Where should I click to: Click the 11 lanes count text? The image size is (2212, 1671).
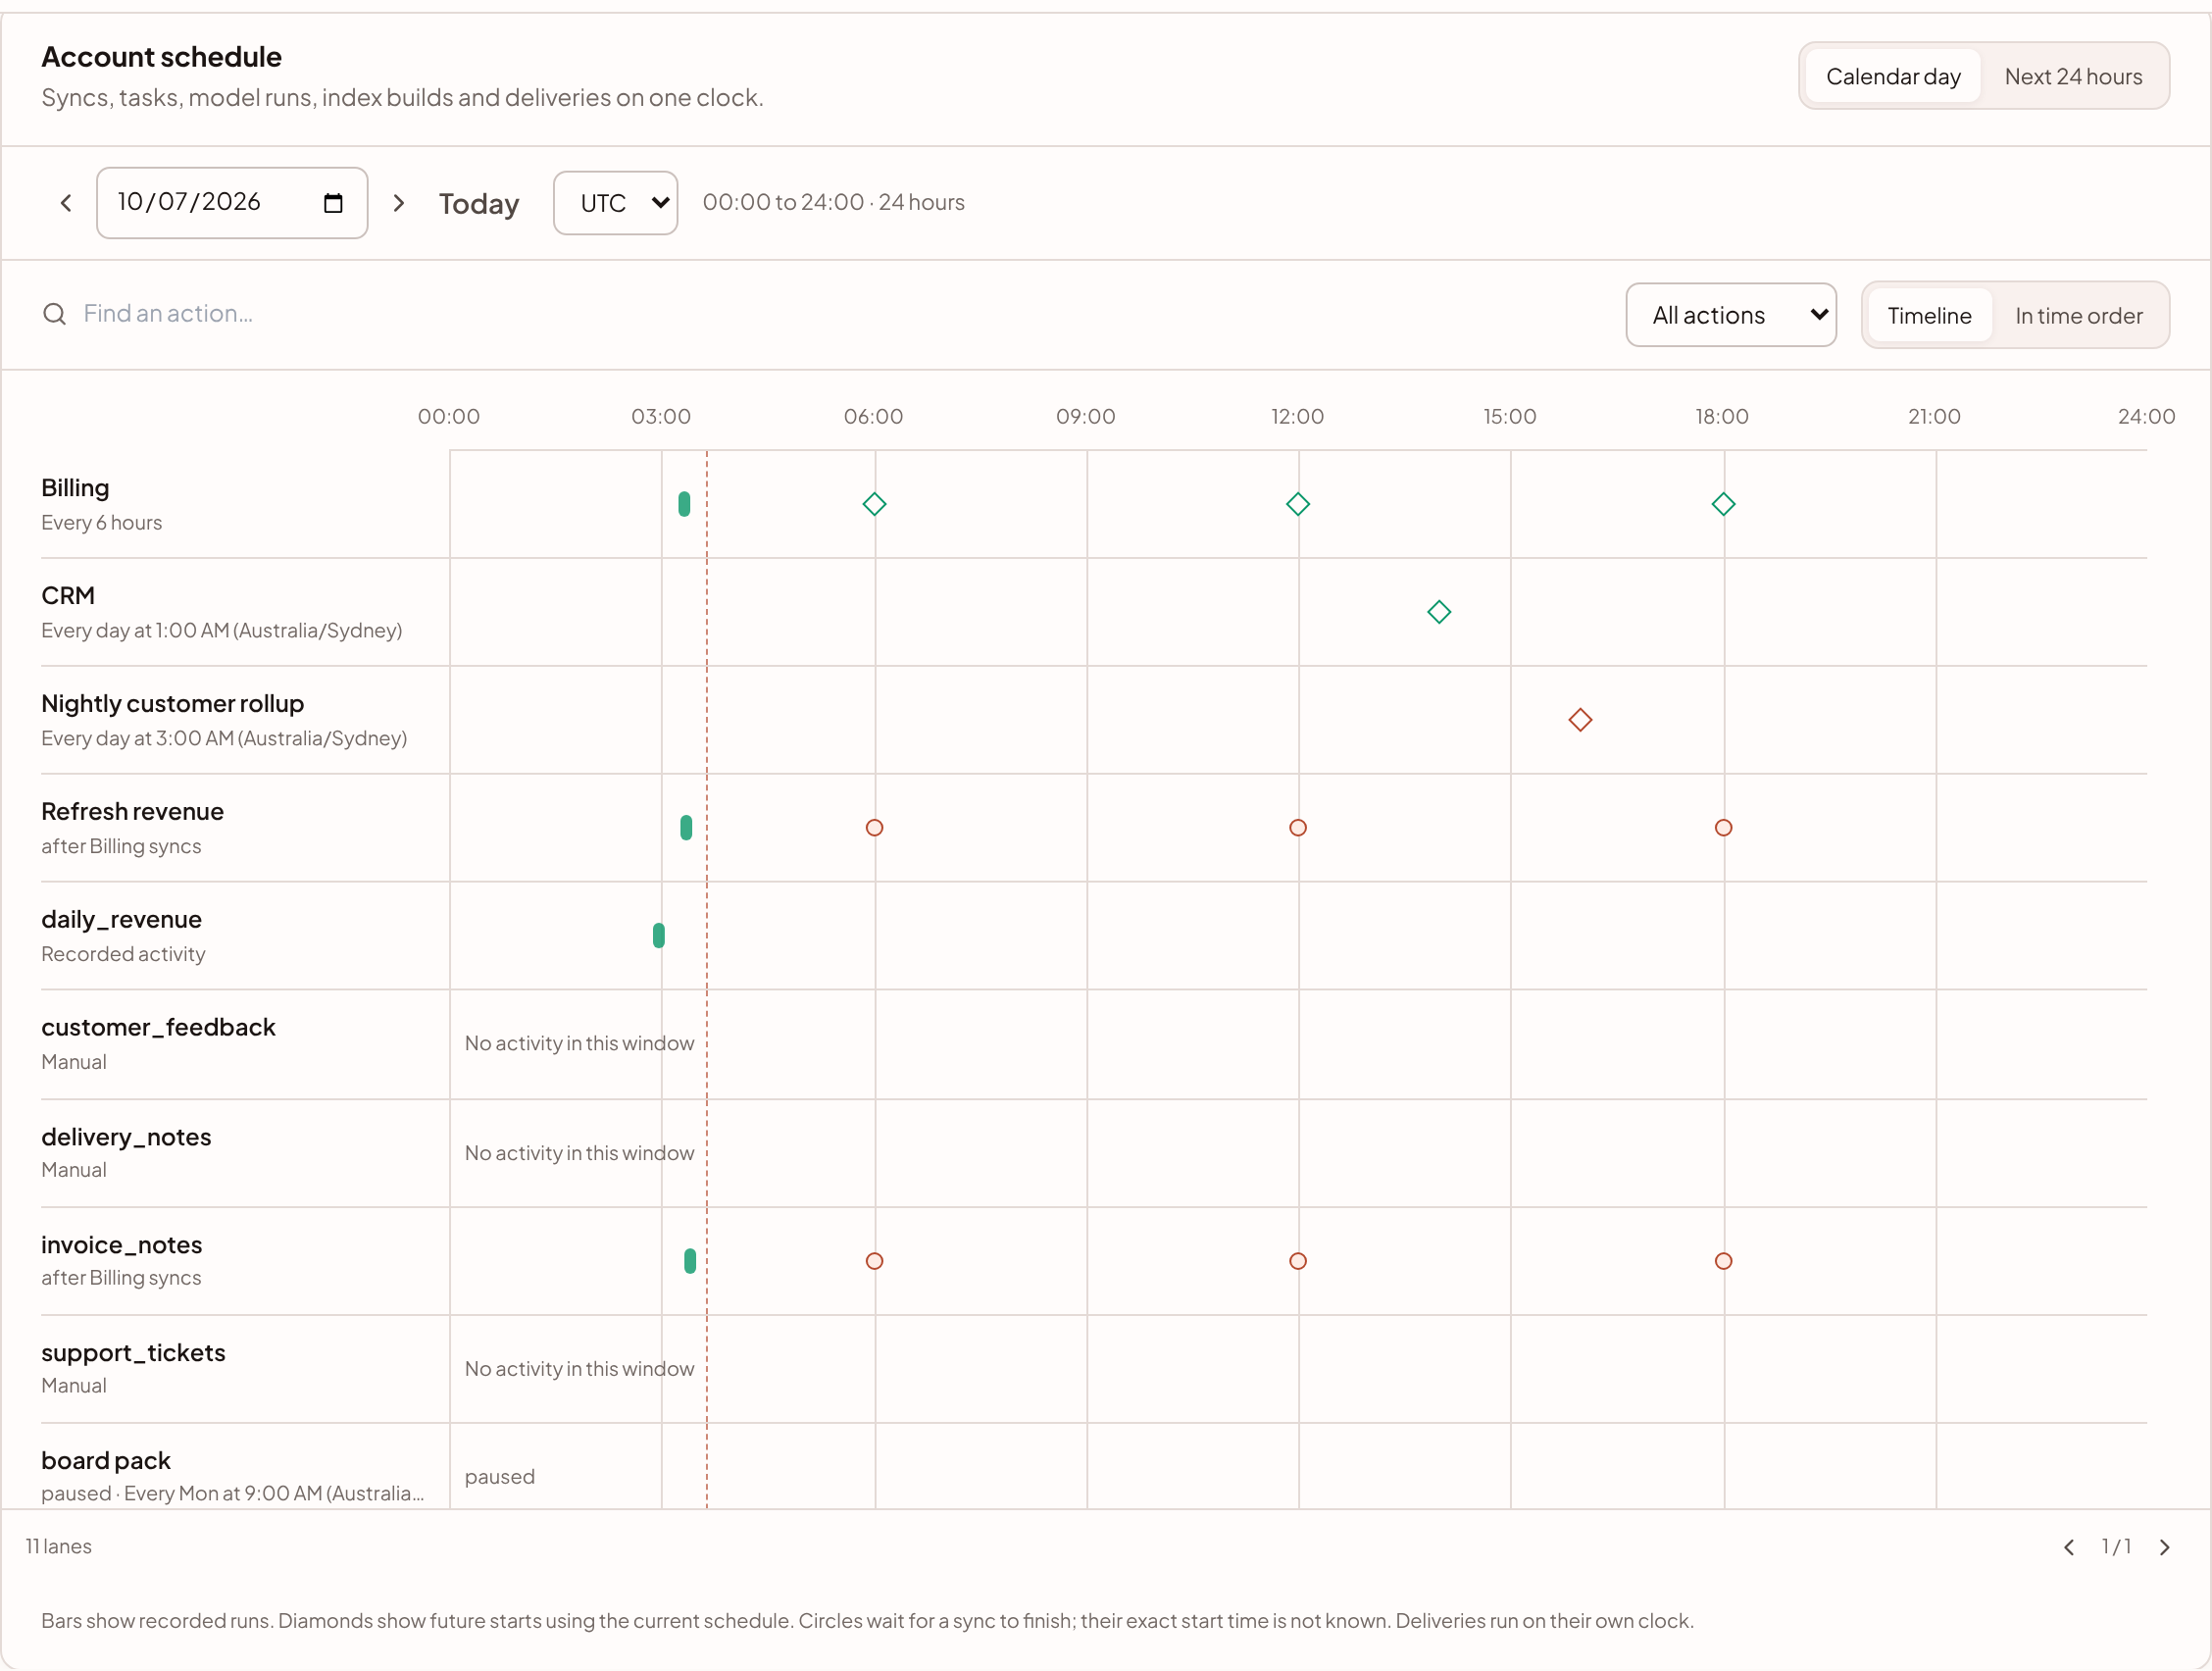[x=58, y=1547]
